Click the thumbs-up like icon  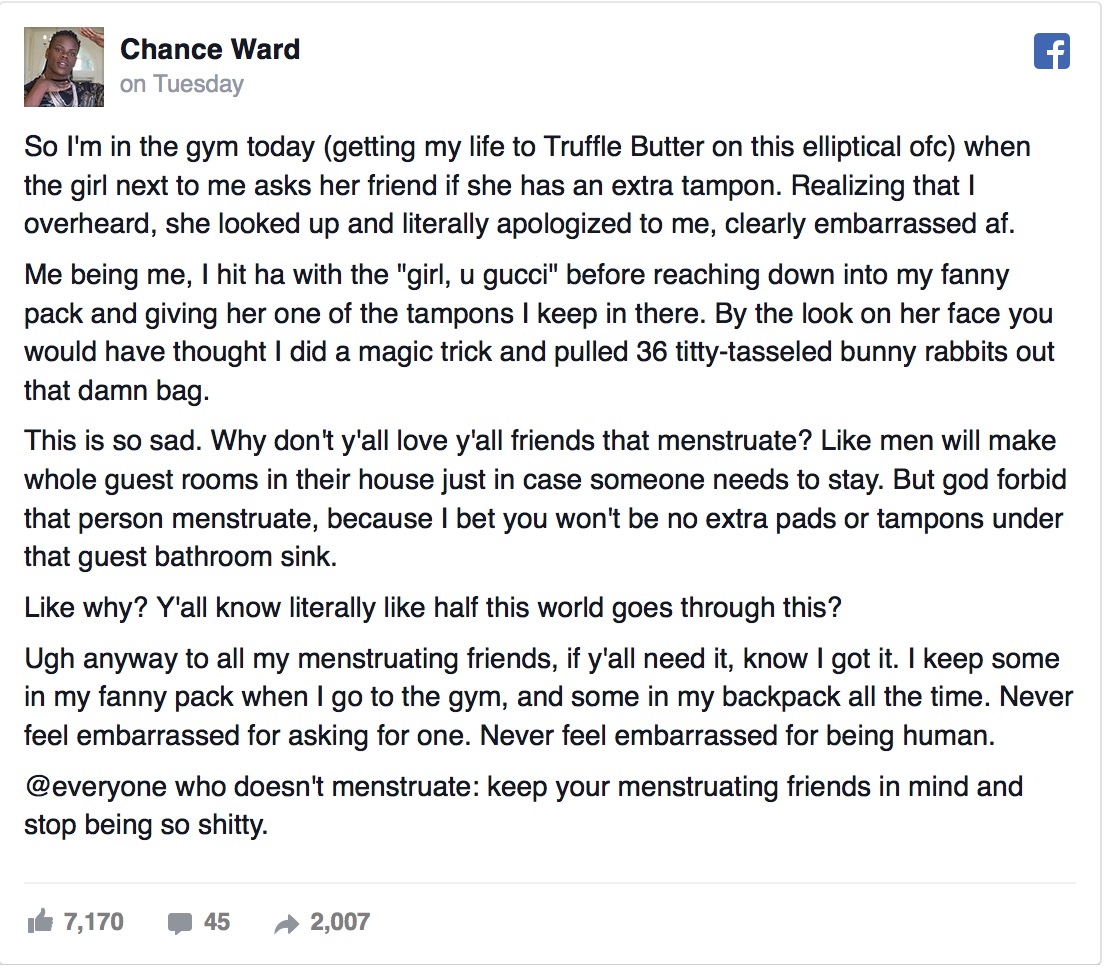(40, 921)
